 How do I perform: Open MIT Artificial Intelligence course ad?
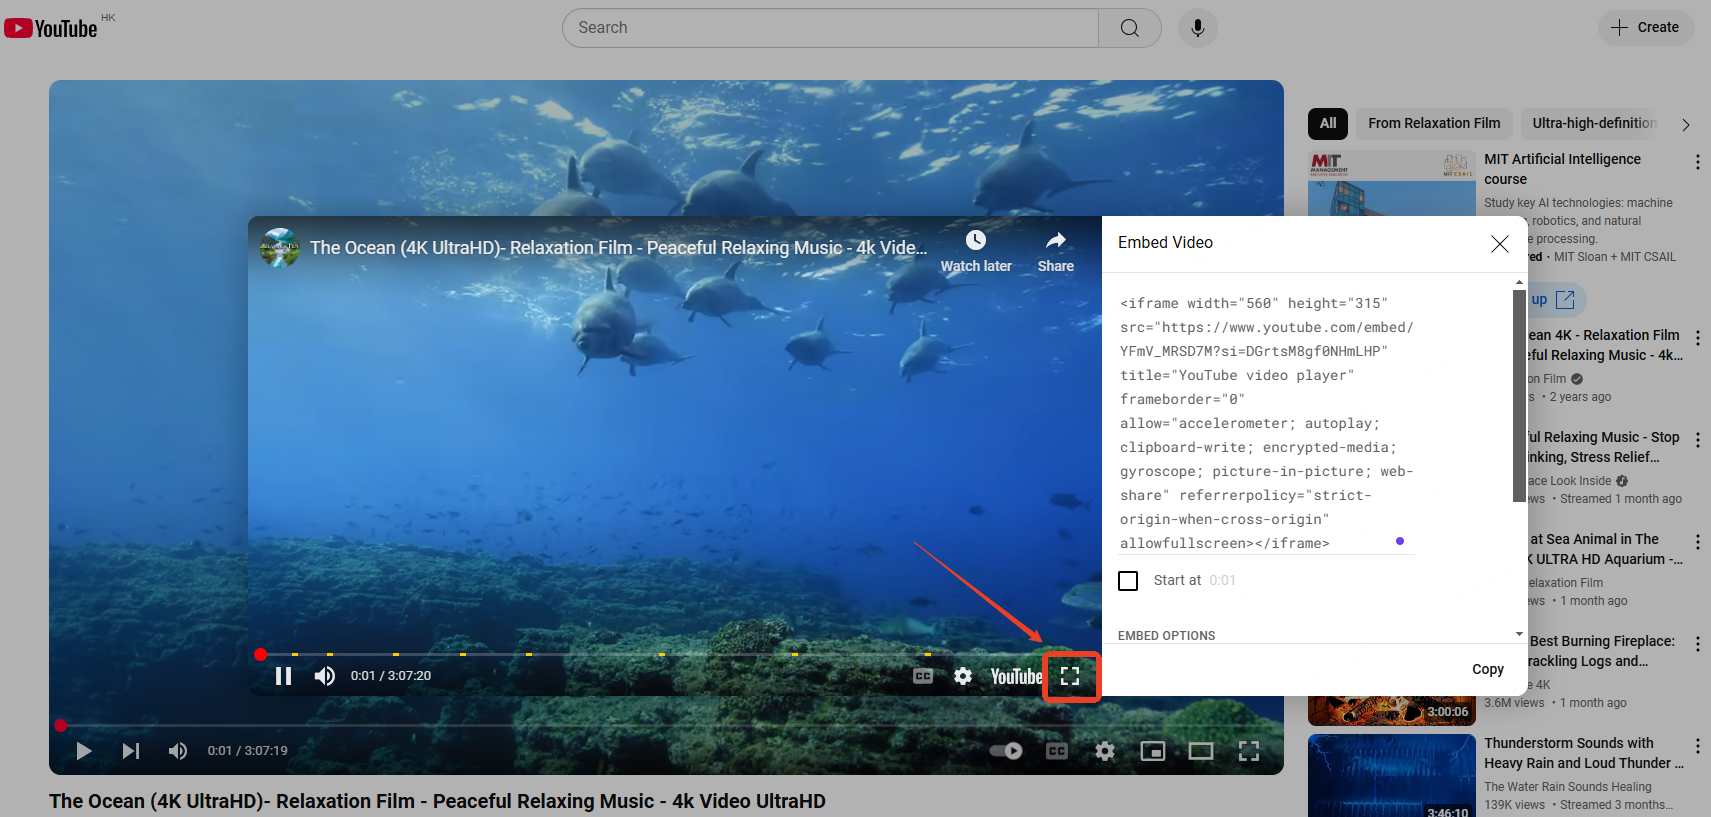[1562, 169]
